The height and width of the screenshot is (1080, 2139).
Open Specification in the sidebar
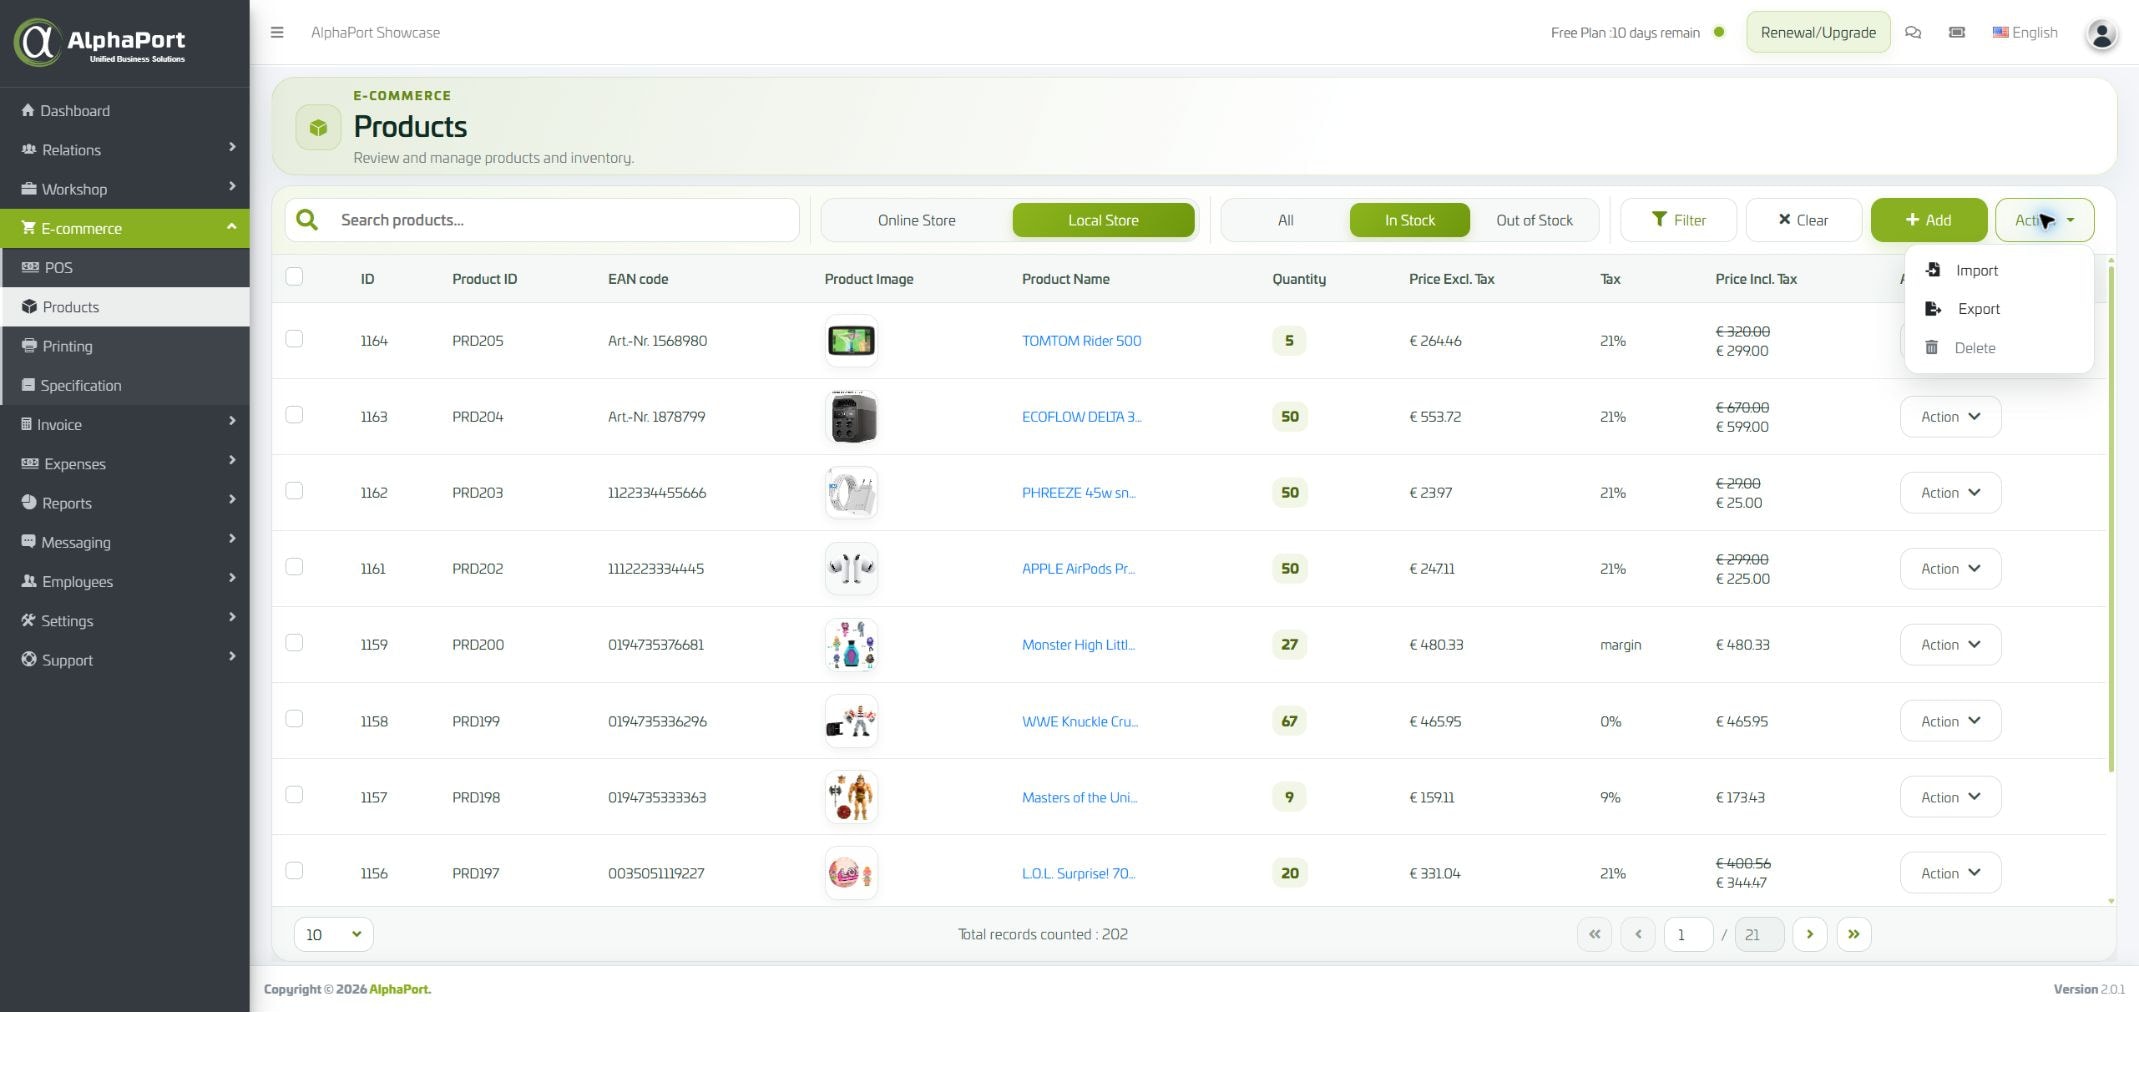point(125,385)
